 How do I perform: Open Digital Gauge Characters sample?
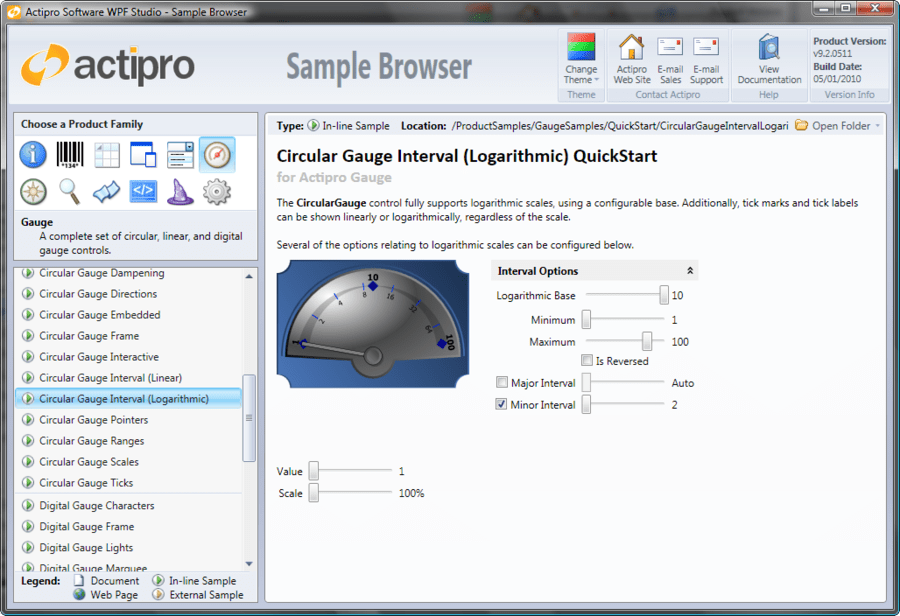(x=97, y=505)
